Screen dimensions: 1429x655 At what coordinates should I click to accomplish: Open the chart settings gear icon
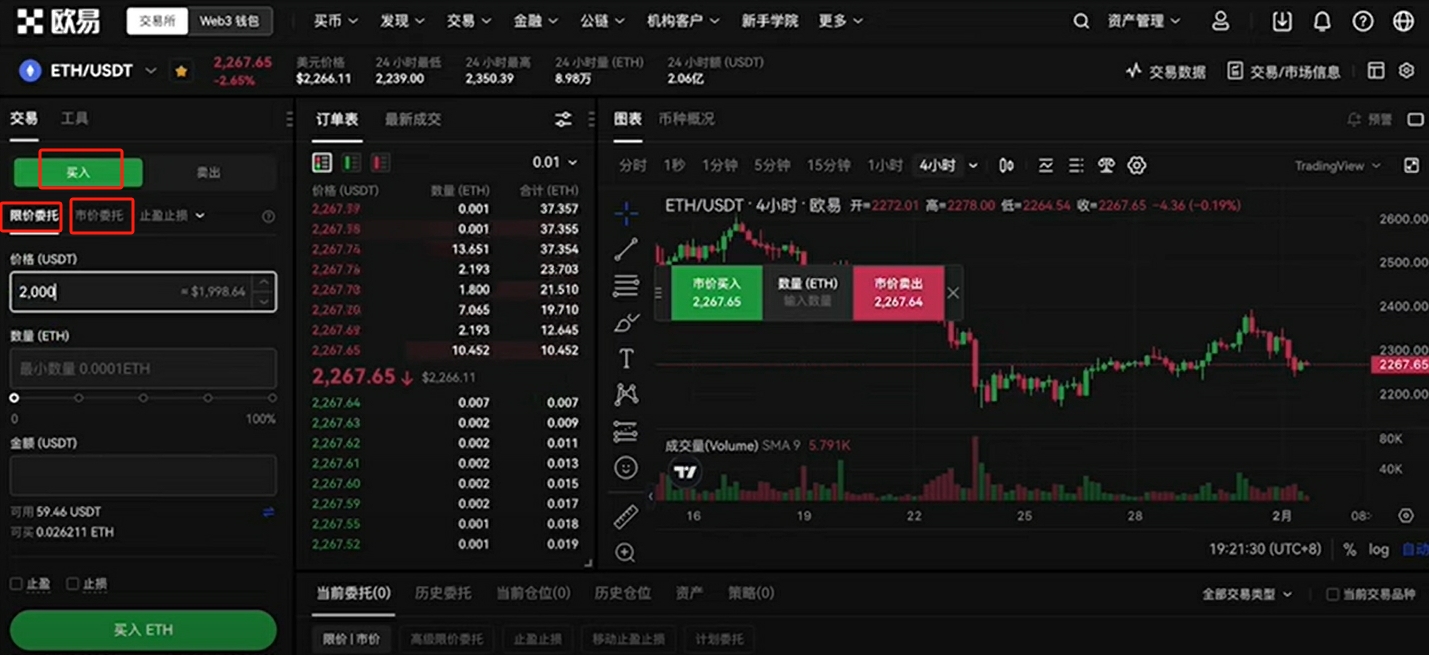(x=1137, y=166)
